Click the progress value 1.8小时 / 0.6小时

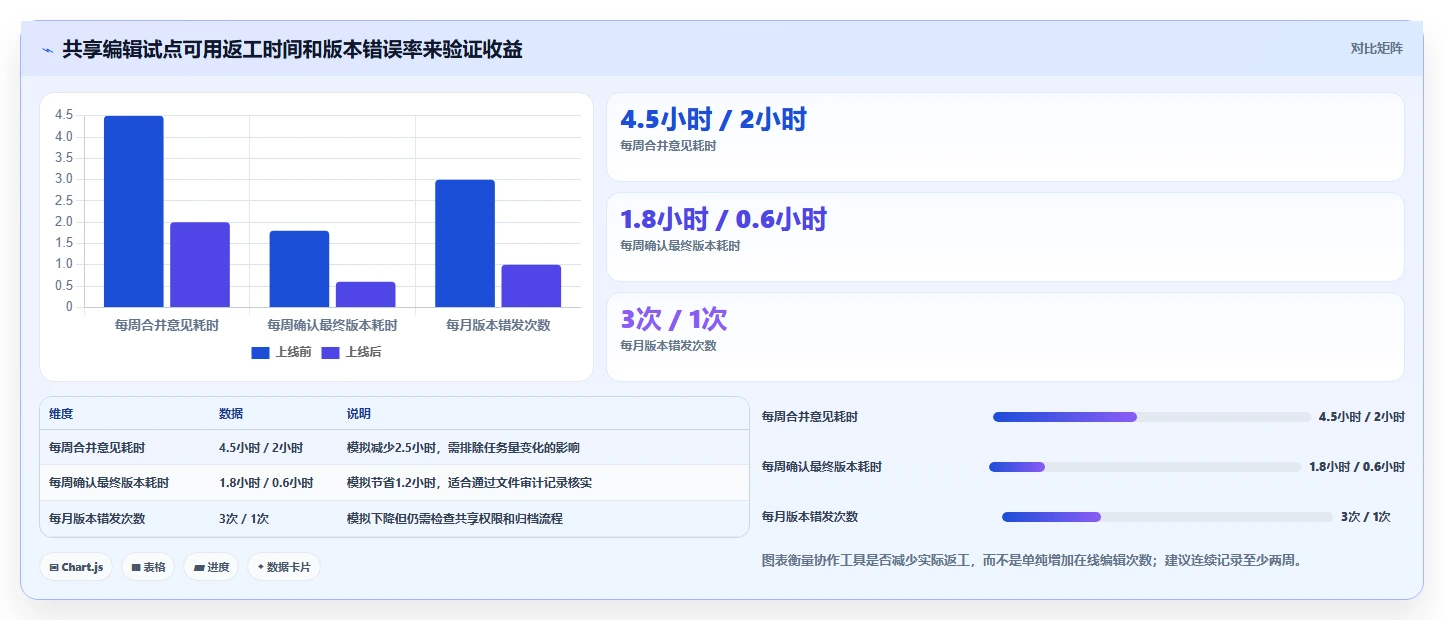(x=1357, y=467)
